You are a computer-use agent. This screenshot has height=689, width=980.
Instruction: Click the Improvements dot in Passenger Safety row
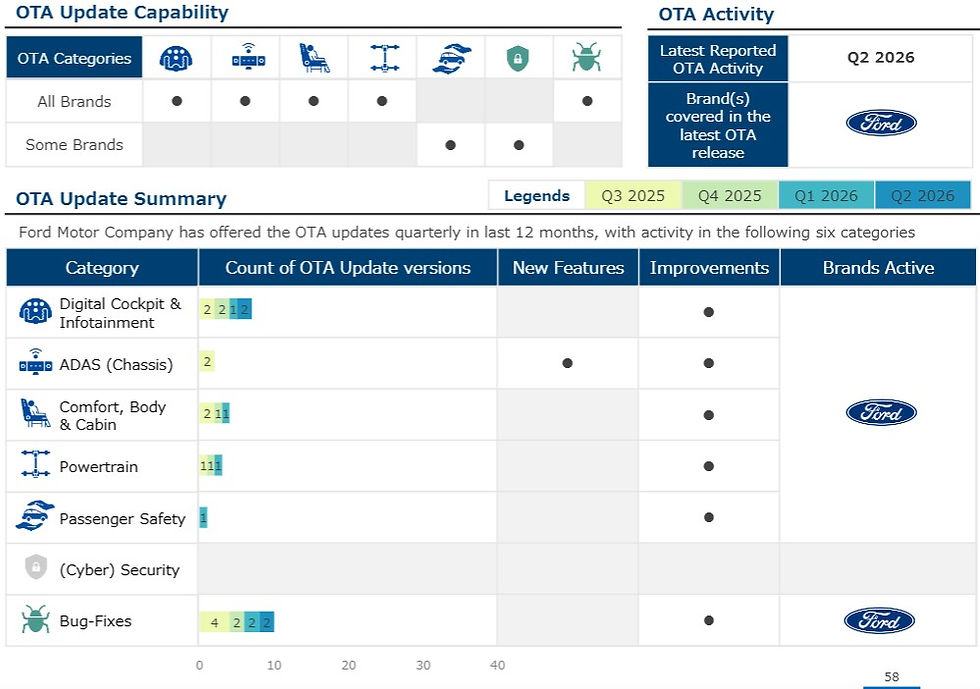pyautogui.click(x=709, y=517)
